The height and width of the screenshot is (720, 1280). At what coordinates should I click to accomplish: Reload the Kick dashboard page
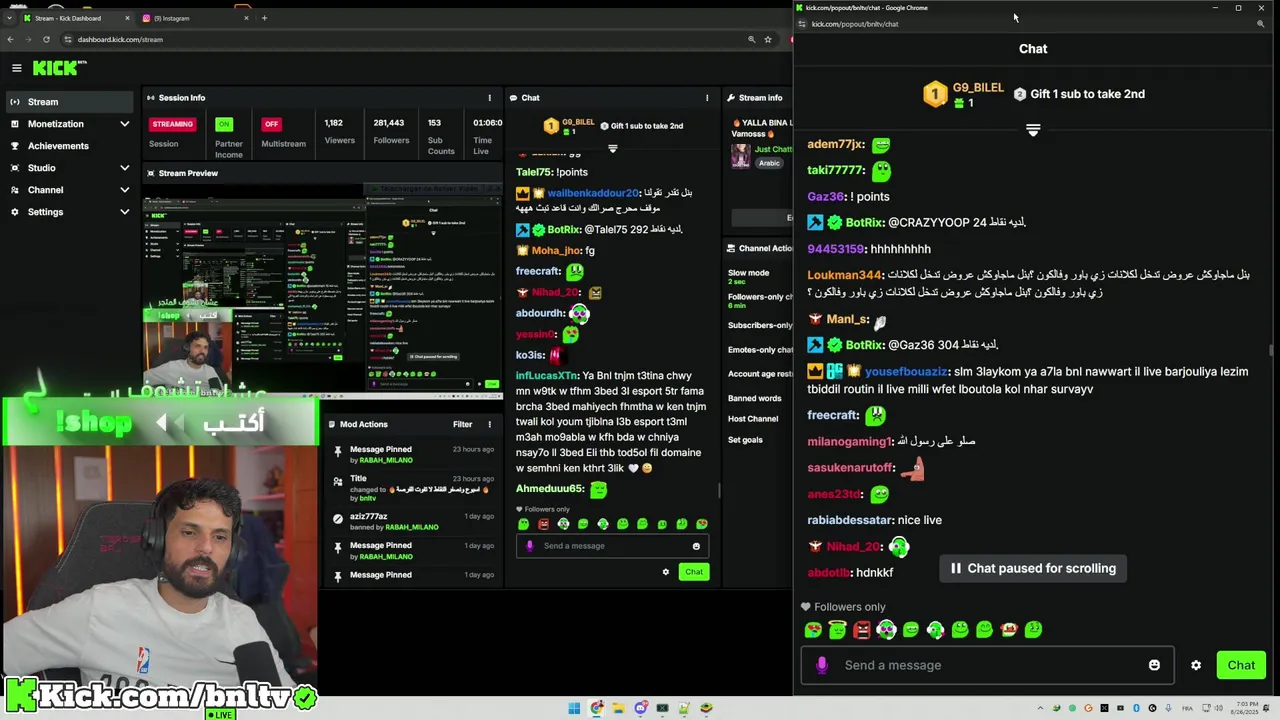pos(46,39)
